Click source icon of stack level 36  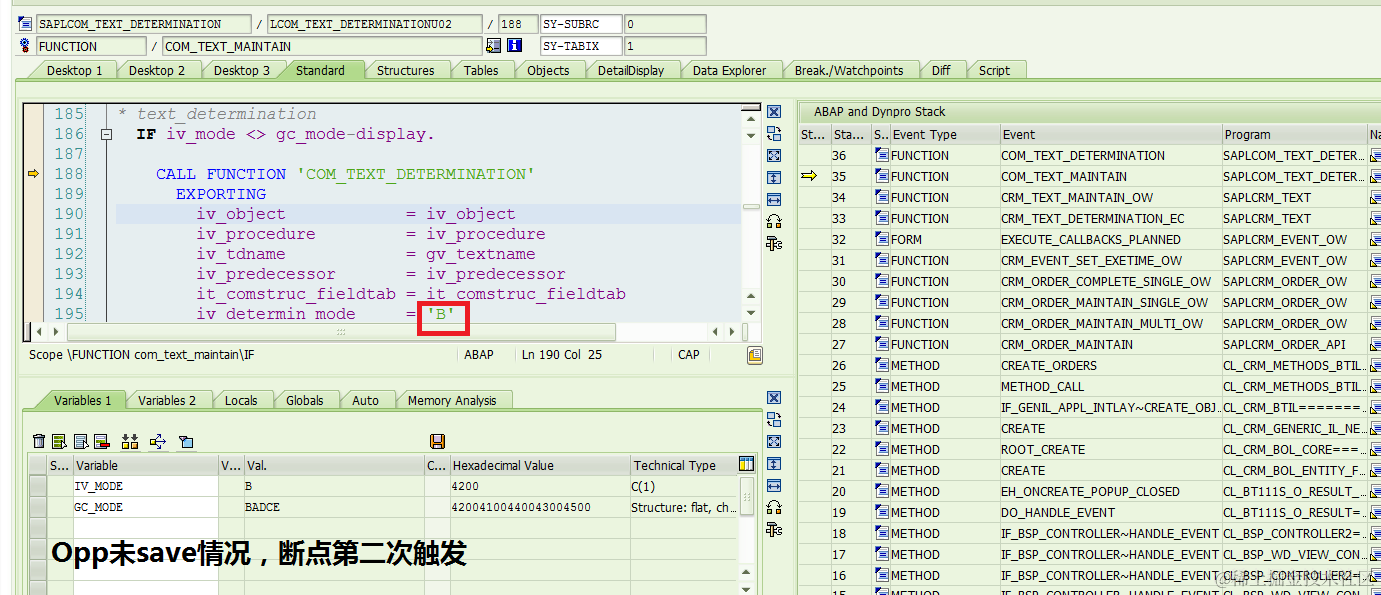coord(881,155)
